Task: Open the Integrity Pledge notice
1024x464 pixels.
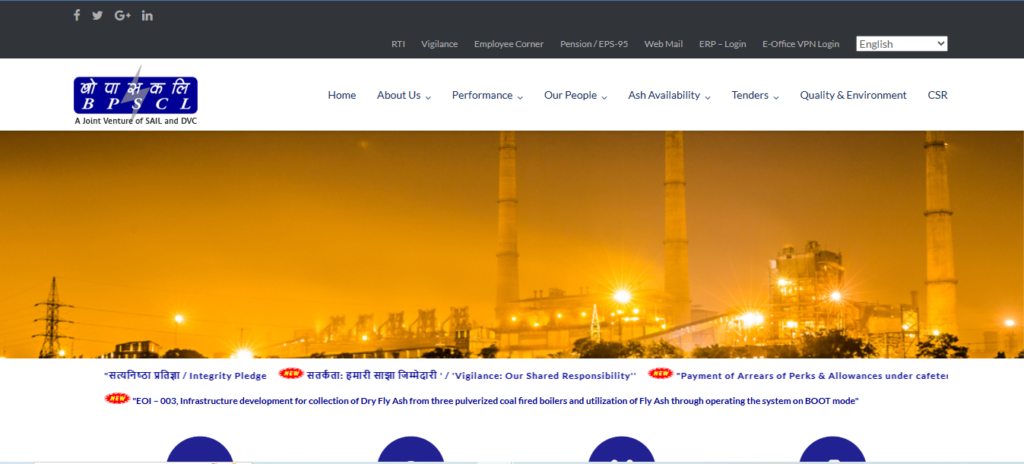Action: tap(185, 376)
